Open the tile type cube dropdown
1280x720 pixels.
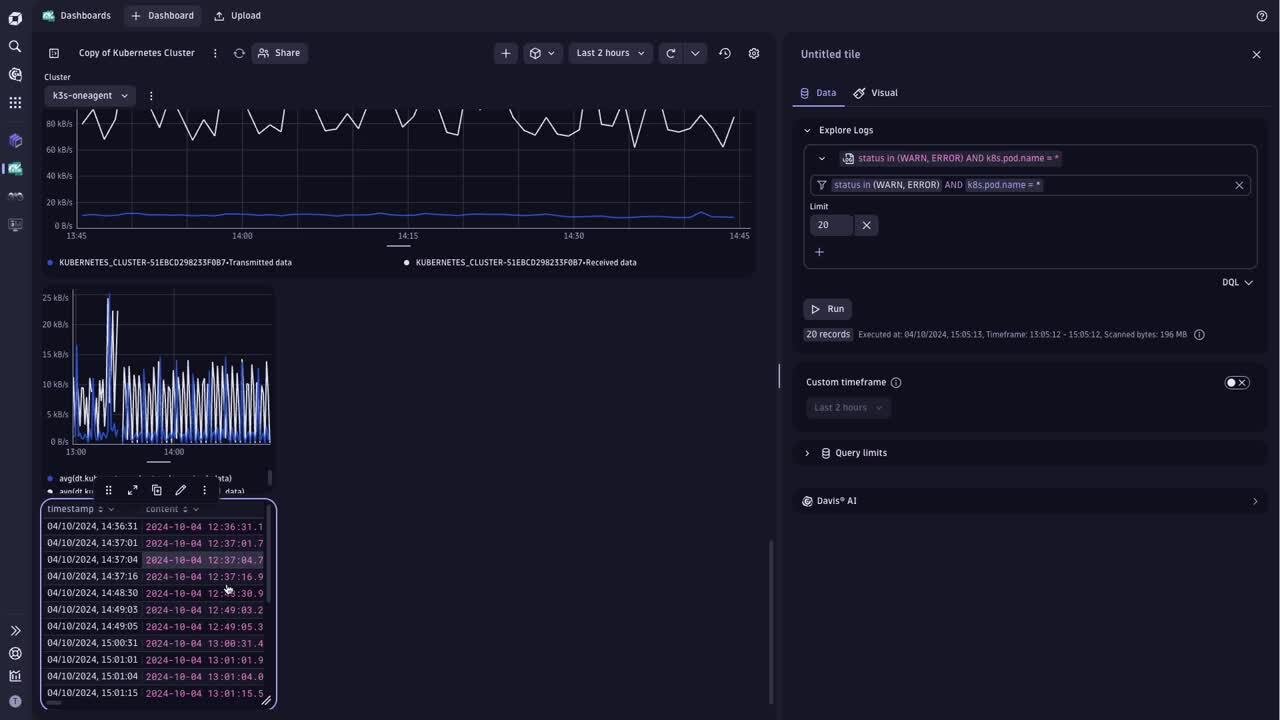click(x=544, y=53)
